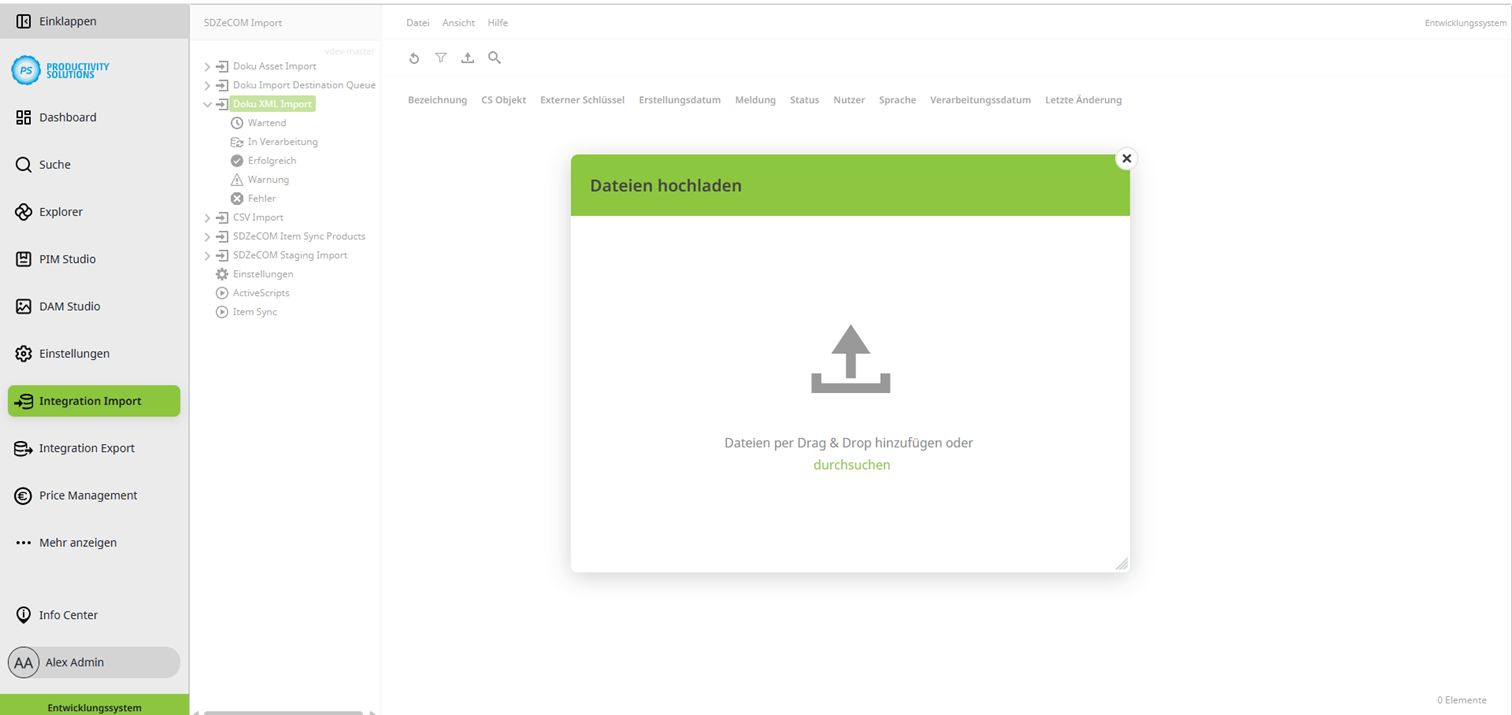
Task: Open the Datei menu
Action: 417,22
